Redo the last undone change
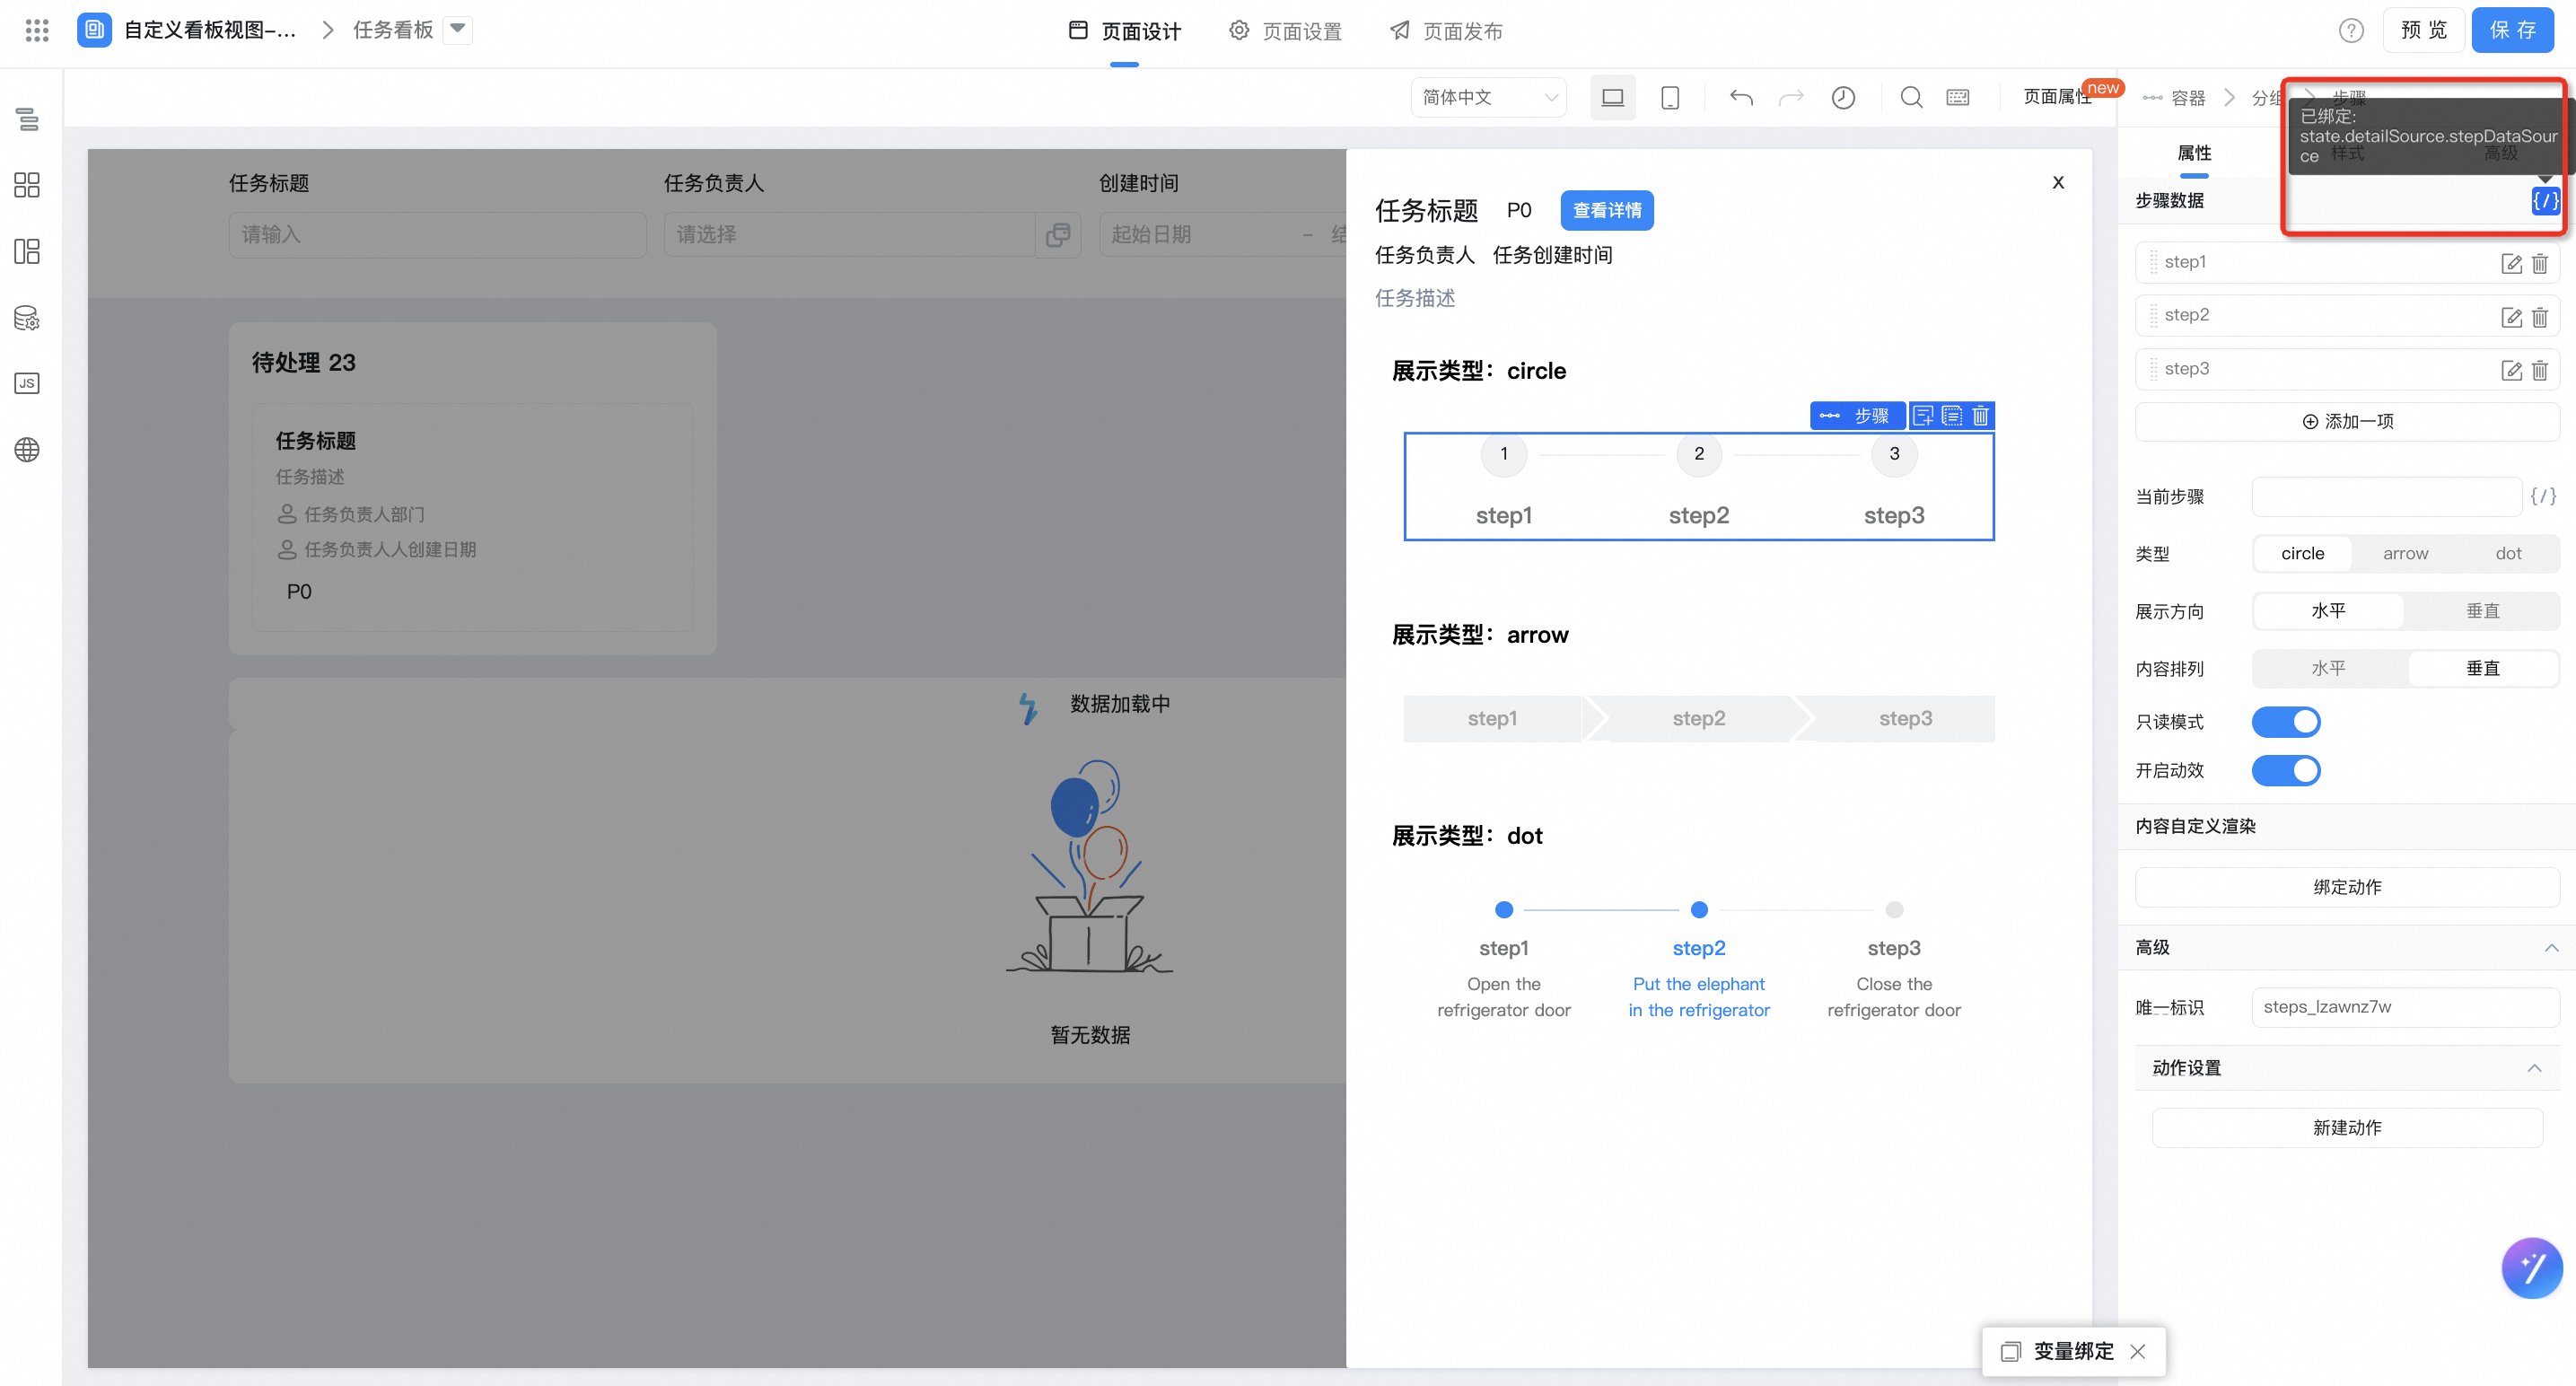 coord(1792,97)
